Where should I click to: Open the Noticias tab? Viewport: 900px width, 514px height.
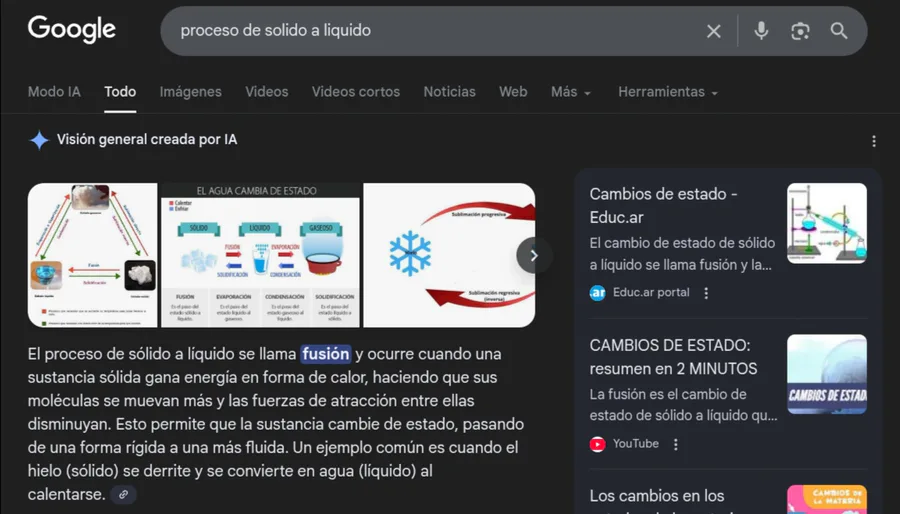pyautogui.click(x=449, y=92)
